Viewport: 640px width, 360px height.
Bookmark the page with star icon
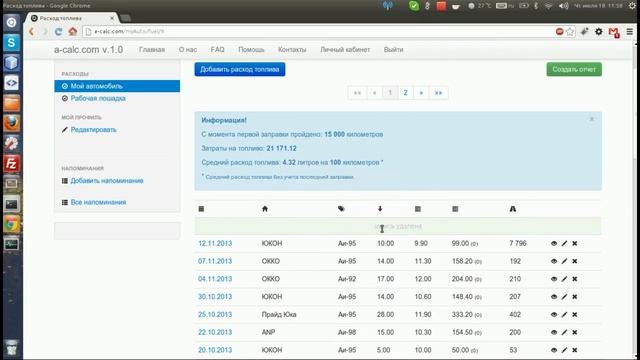point(570,31)
